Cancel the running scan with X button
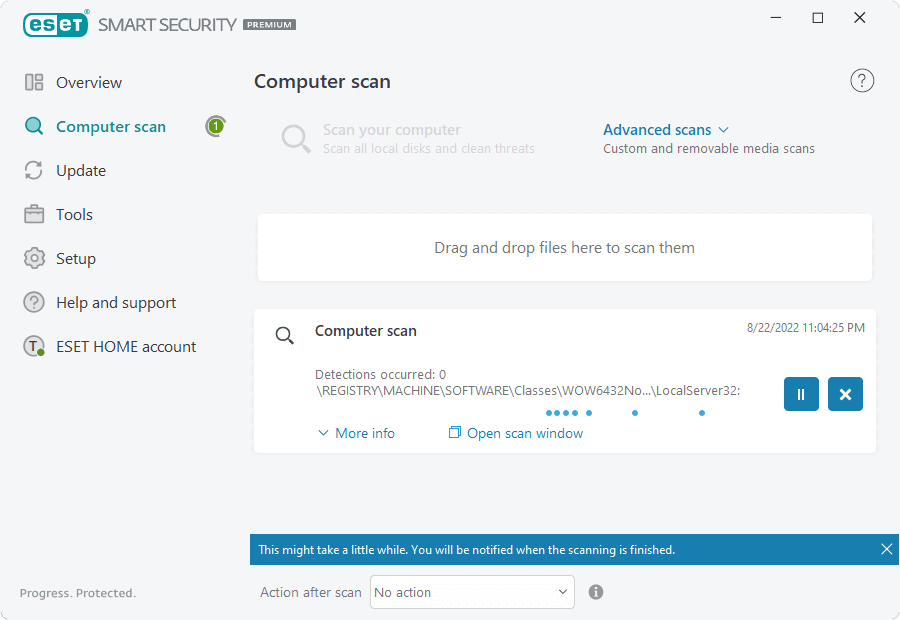The height and width of the screenshot is (620, 900). [x=845, y=394]
